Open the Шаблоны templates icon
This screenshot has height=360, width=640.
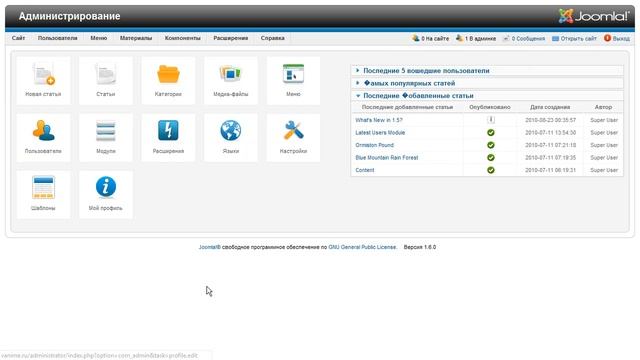coord(43,195)
